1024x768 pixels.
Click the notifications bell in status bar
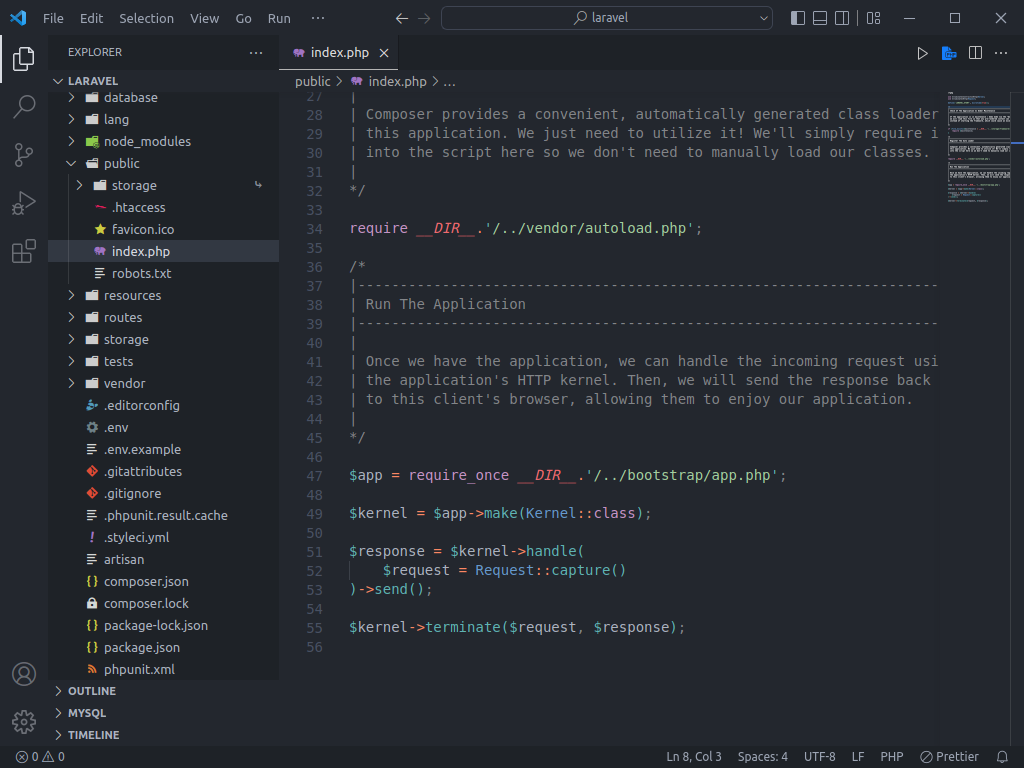pos(1002,757)
